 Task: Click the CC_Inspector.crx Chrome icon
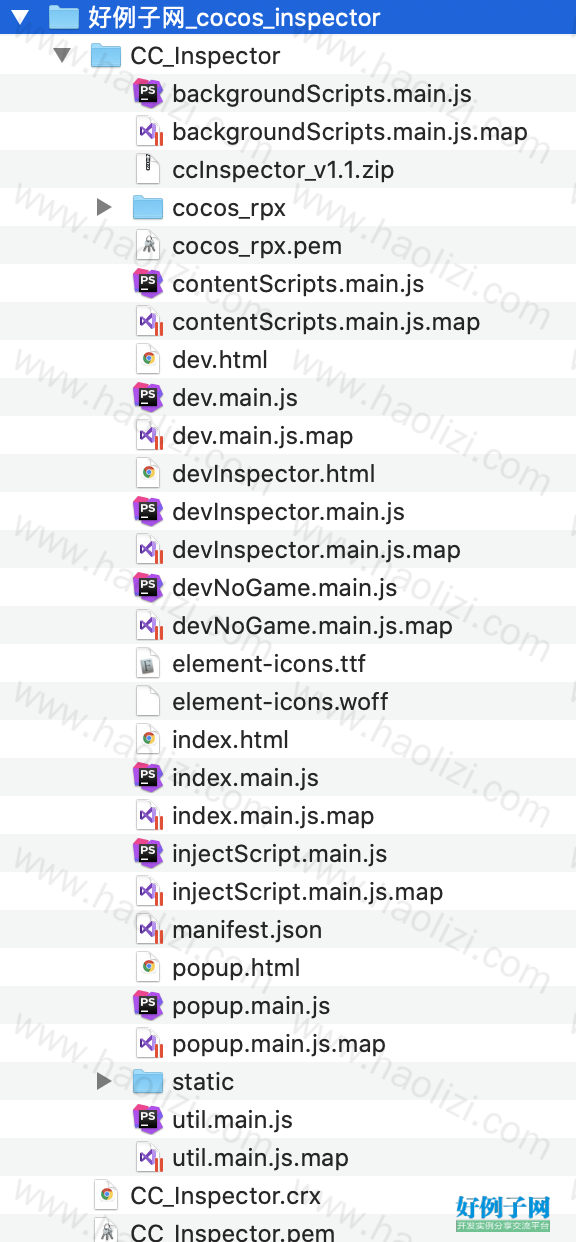click(x=106, y=1195)
